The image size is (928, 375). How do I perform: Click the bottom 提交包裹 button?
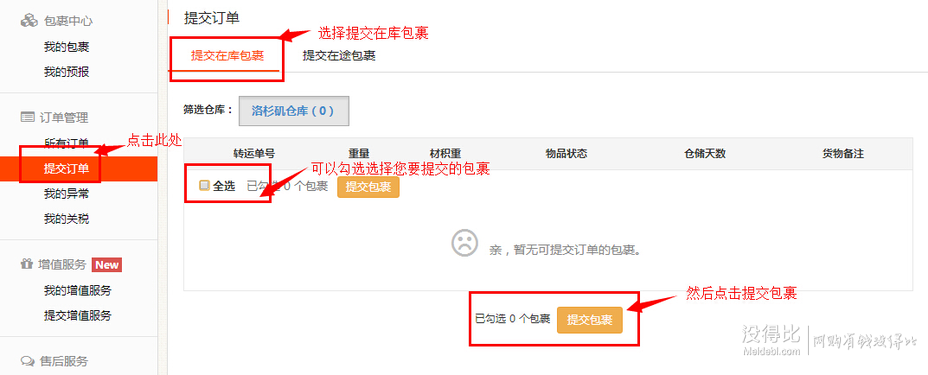tap(589, 320)
